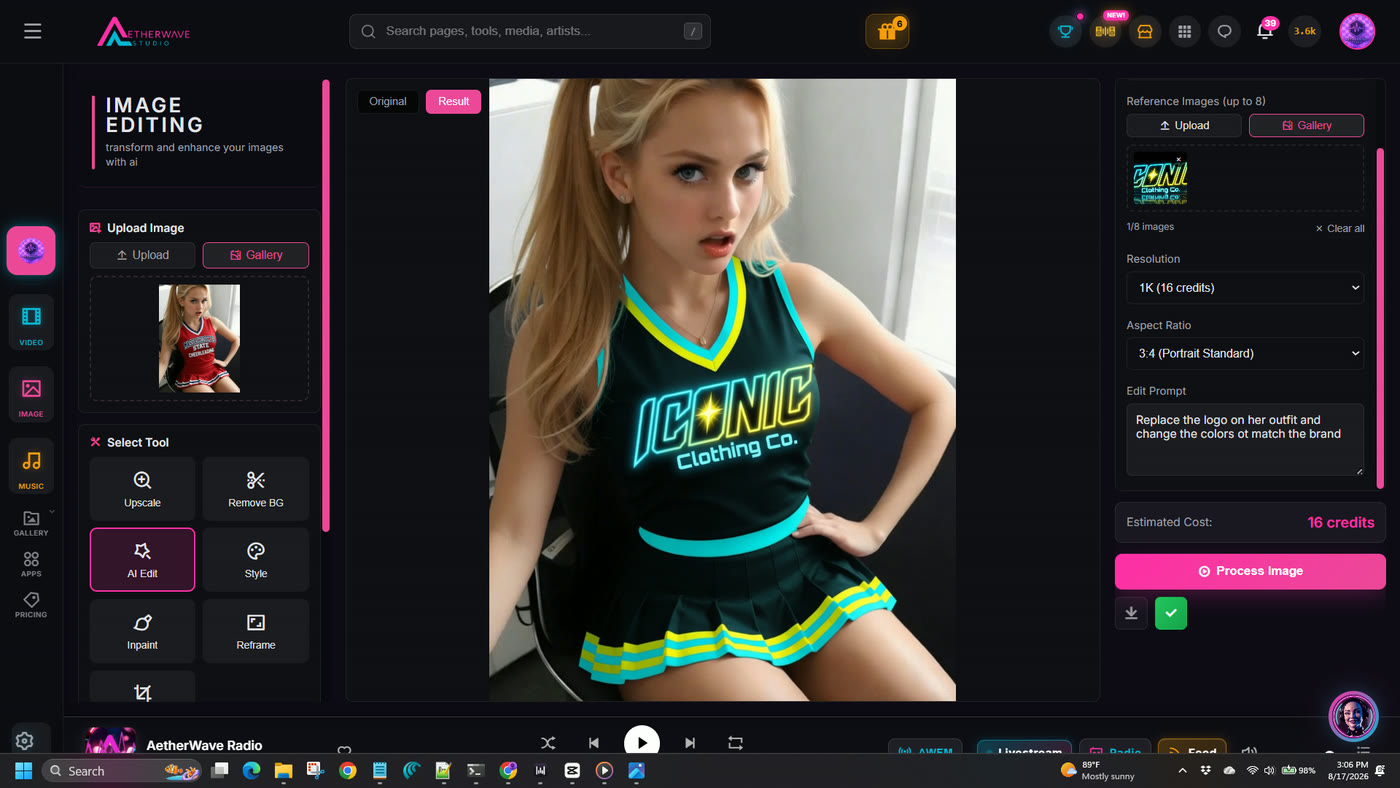The height and width of the screenshot is (788, 1400).
Task: Go to the Video section in sidebar
Action: coord(31,322)
